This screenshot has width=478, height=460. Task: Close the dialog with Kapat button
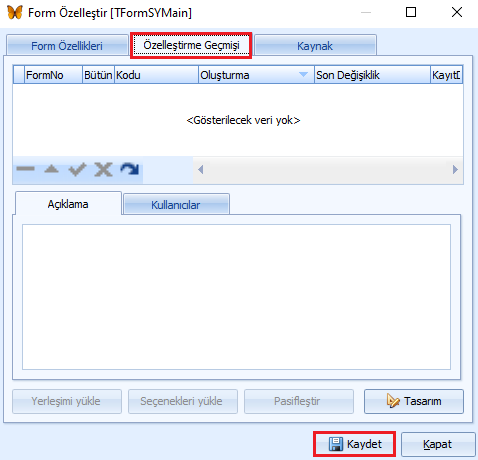(x=438, y=444)
